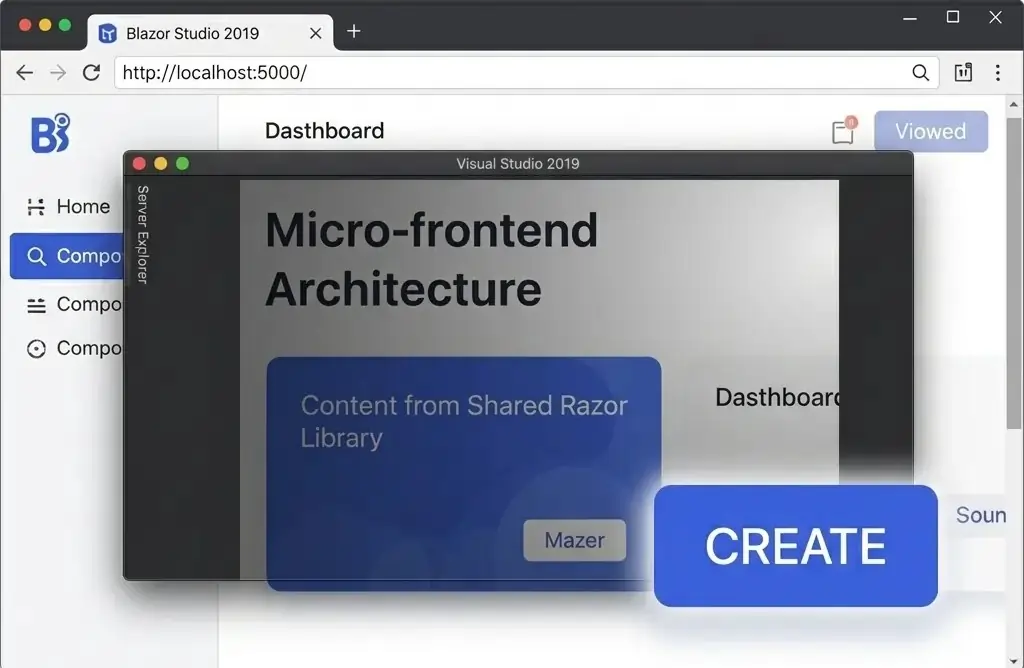
Task: Open the notification icon with red badge
Action: (x=844, y=131)
